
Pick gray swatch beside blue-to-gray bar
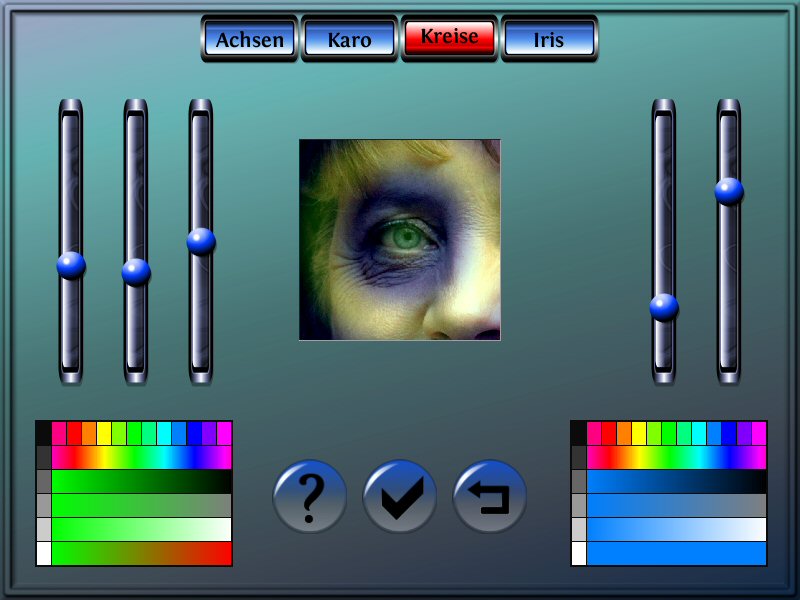579,506
